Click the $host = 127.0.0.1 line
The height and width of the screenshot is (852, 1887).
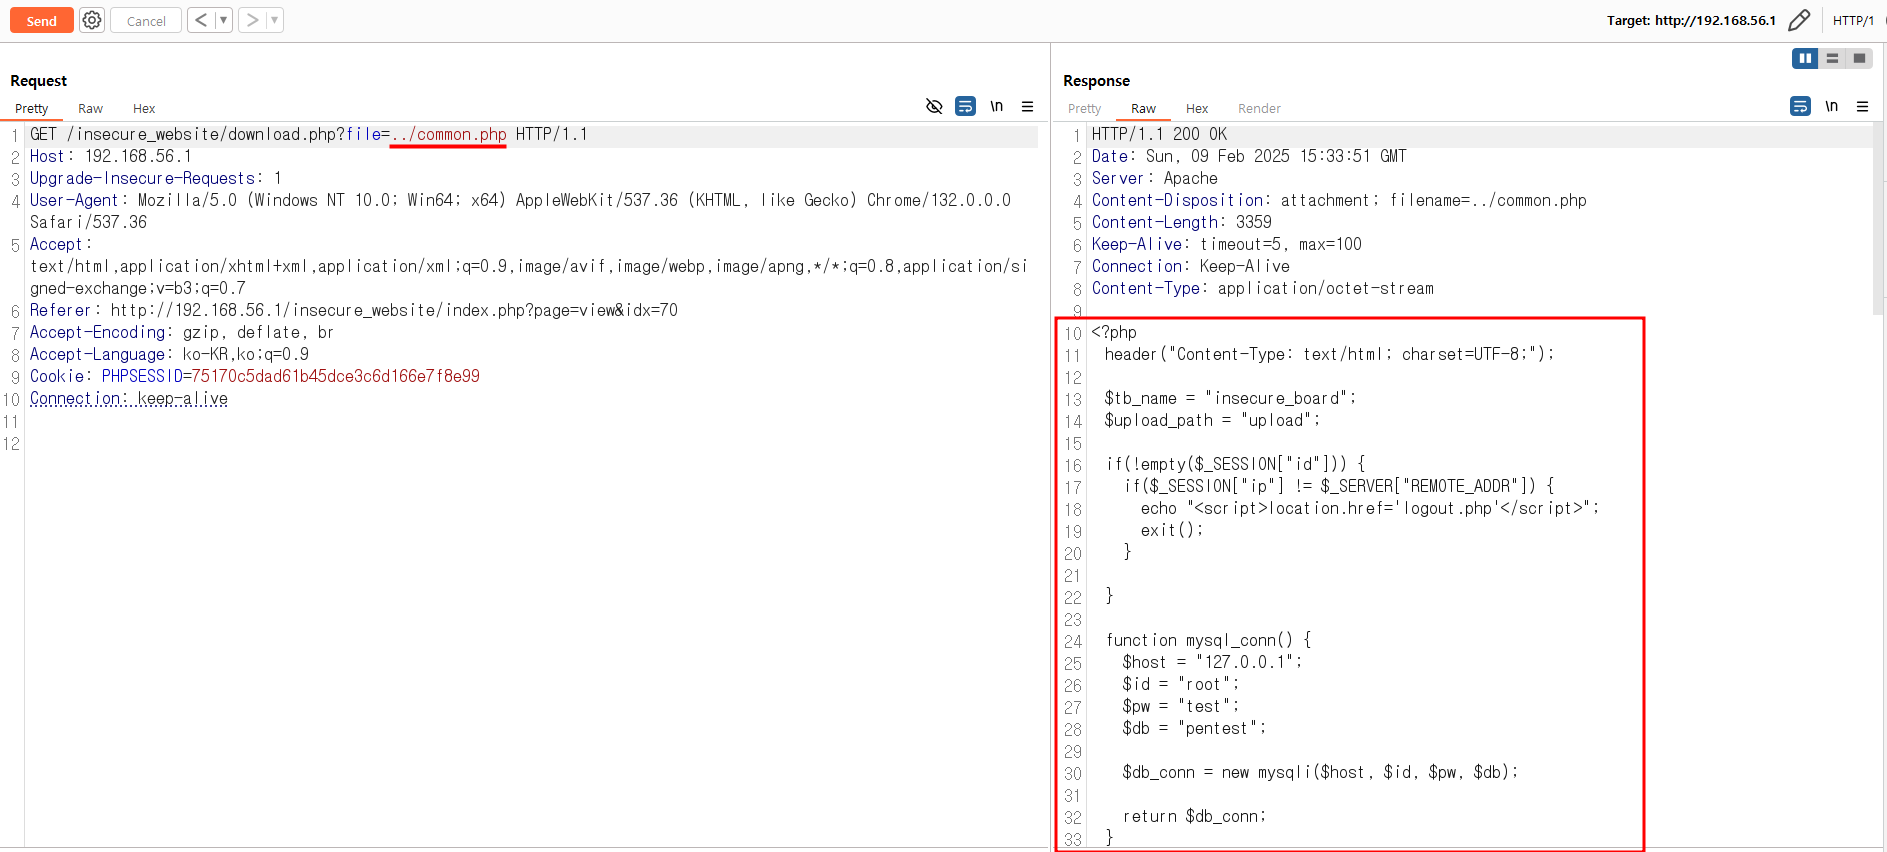point(1212,662)
